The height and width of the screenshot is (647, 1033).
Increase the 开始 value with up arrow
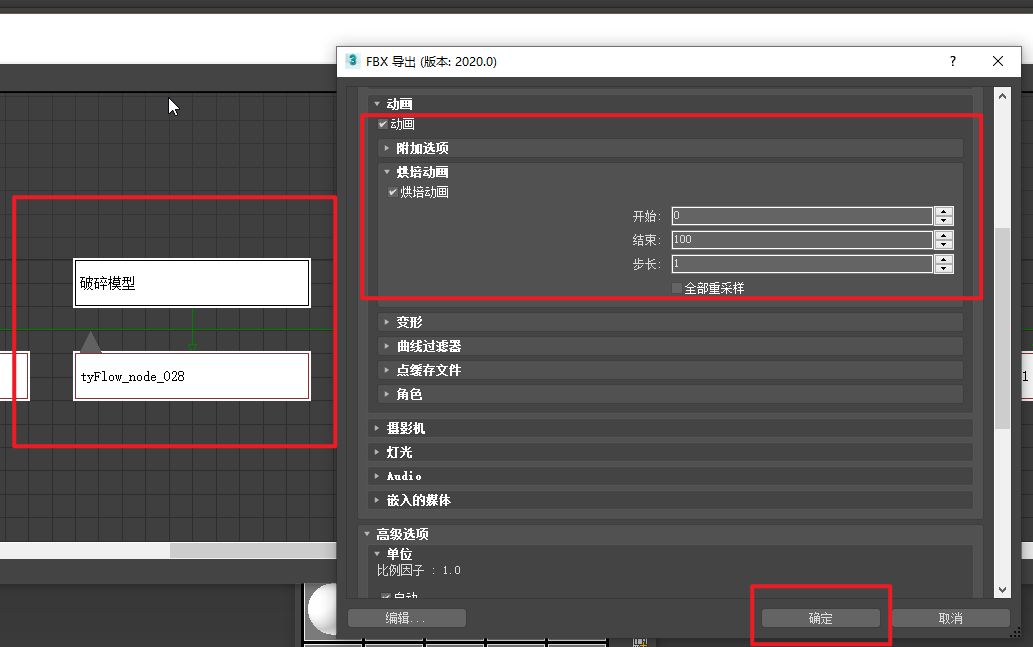[x=944, y=211]
